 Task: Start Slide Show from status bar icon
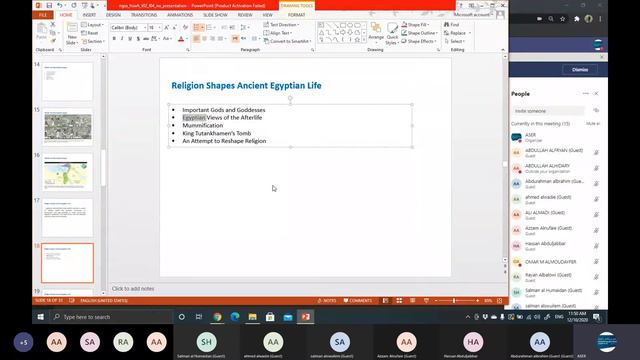coord(426,300)
